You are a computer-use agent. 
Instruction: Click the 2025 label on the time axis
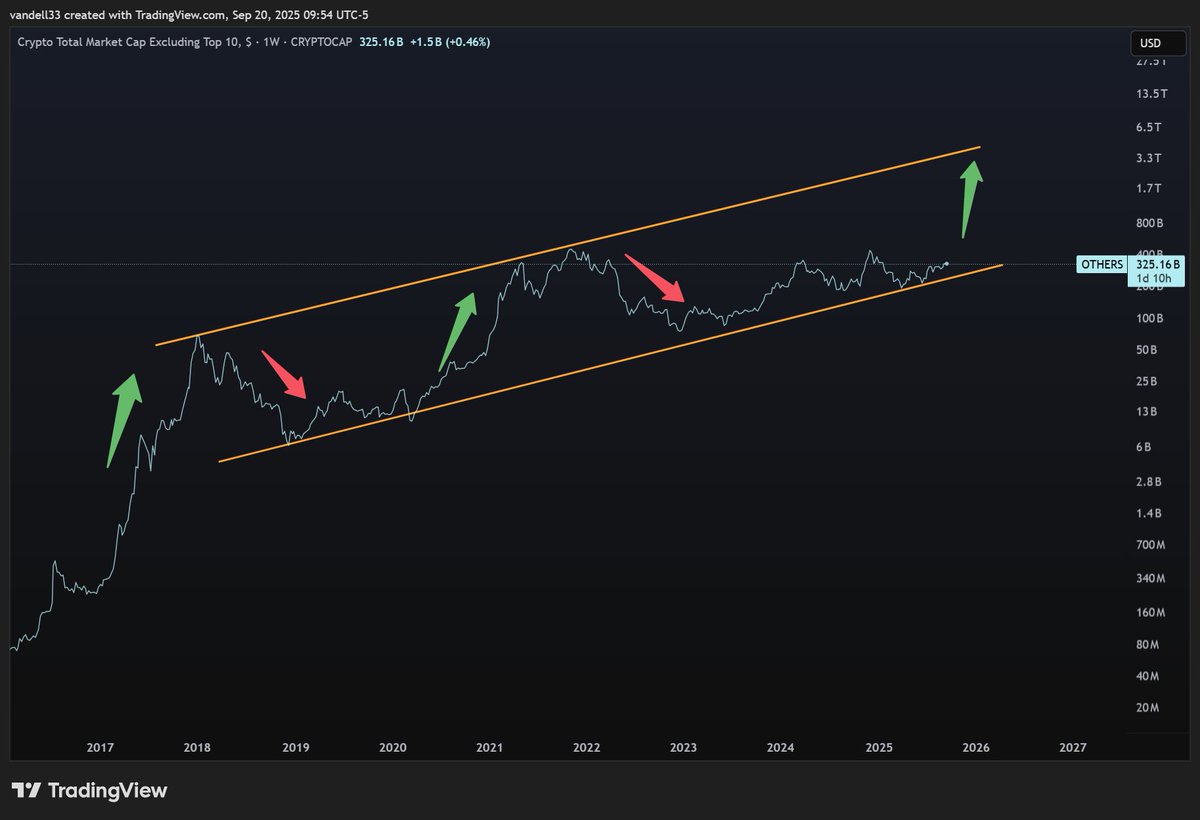pos(879,748)
